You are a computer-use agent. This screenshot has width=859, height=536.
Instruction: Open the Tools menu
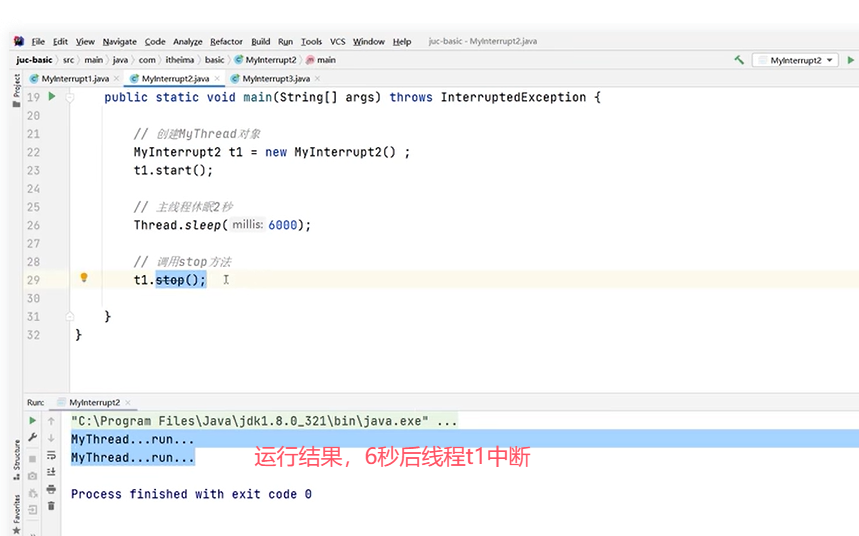click(311, 42)
